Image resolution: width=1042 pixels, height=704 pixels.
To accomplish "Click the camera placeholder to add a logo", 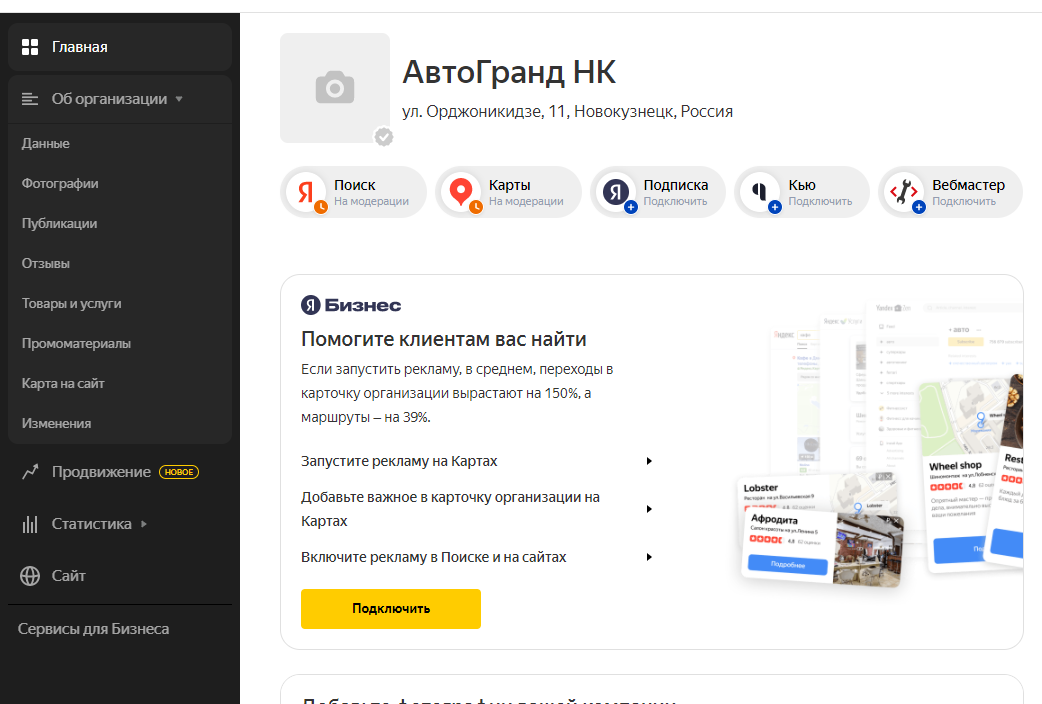I will point(335,88).
